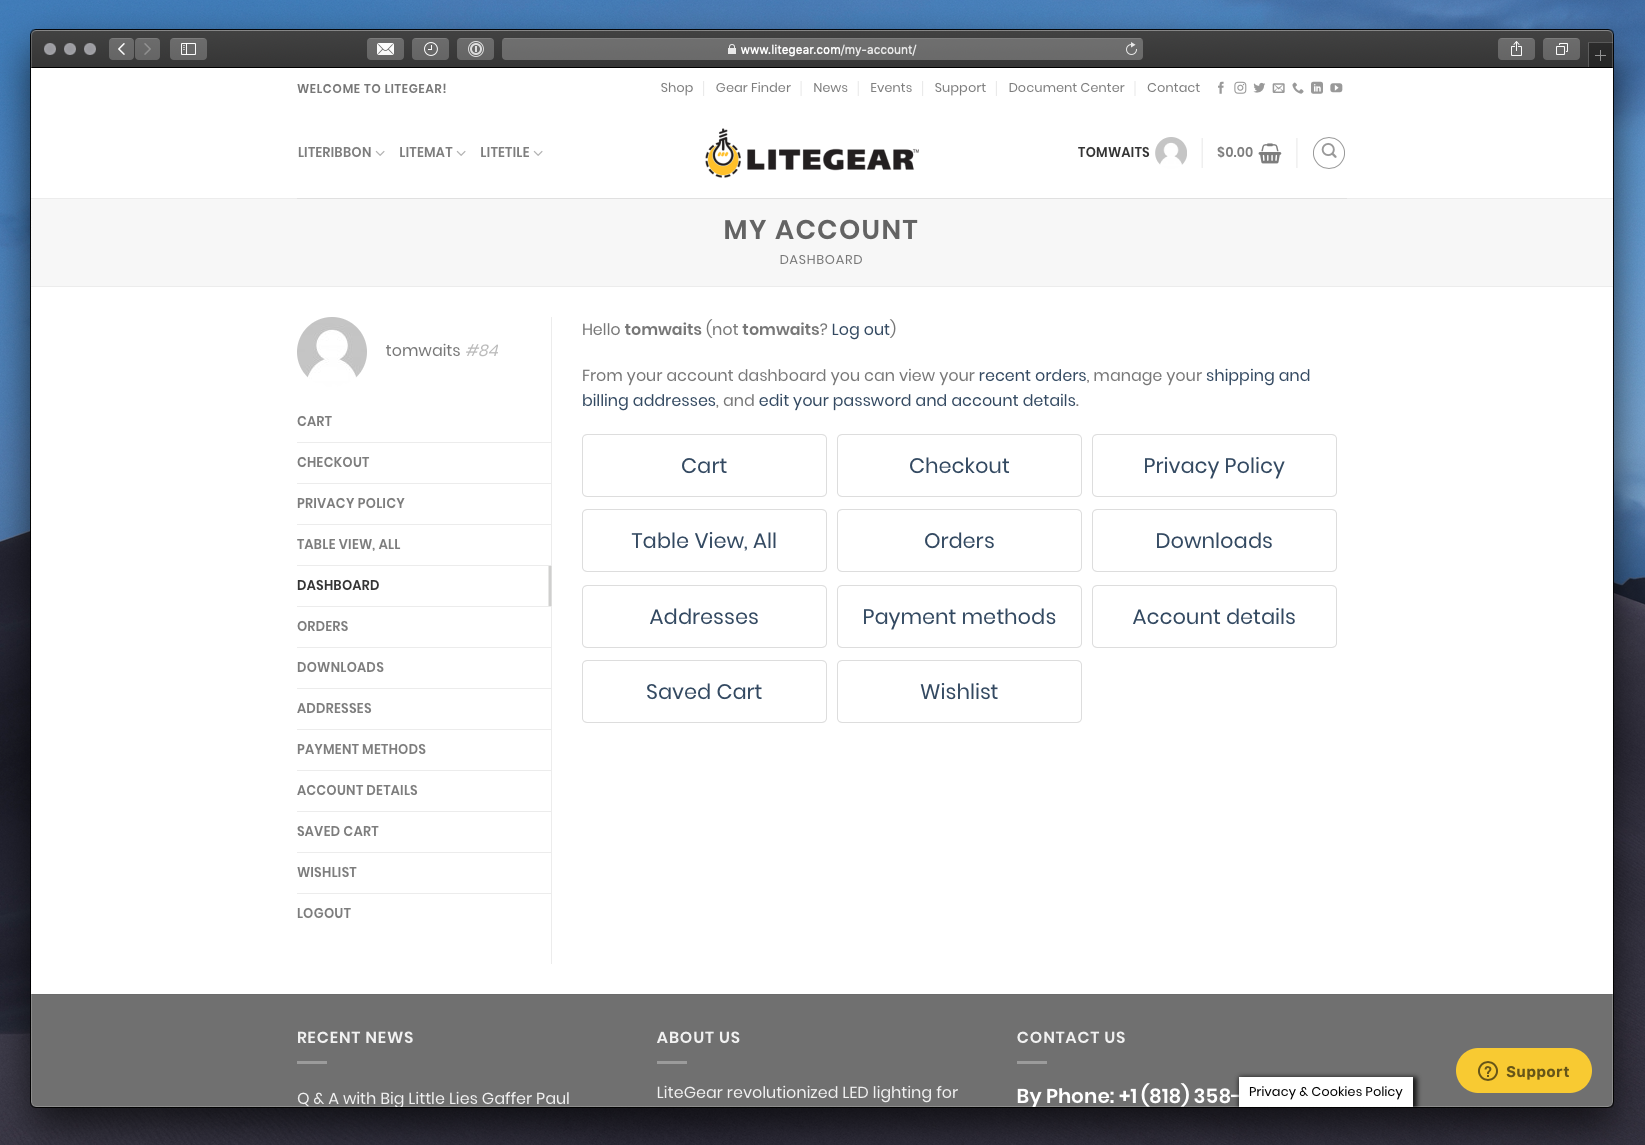Click the email envelope icon in header

tap(1278, 88)
